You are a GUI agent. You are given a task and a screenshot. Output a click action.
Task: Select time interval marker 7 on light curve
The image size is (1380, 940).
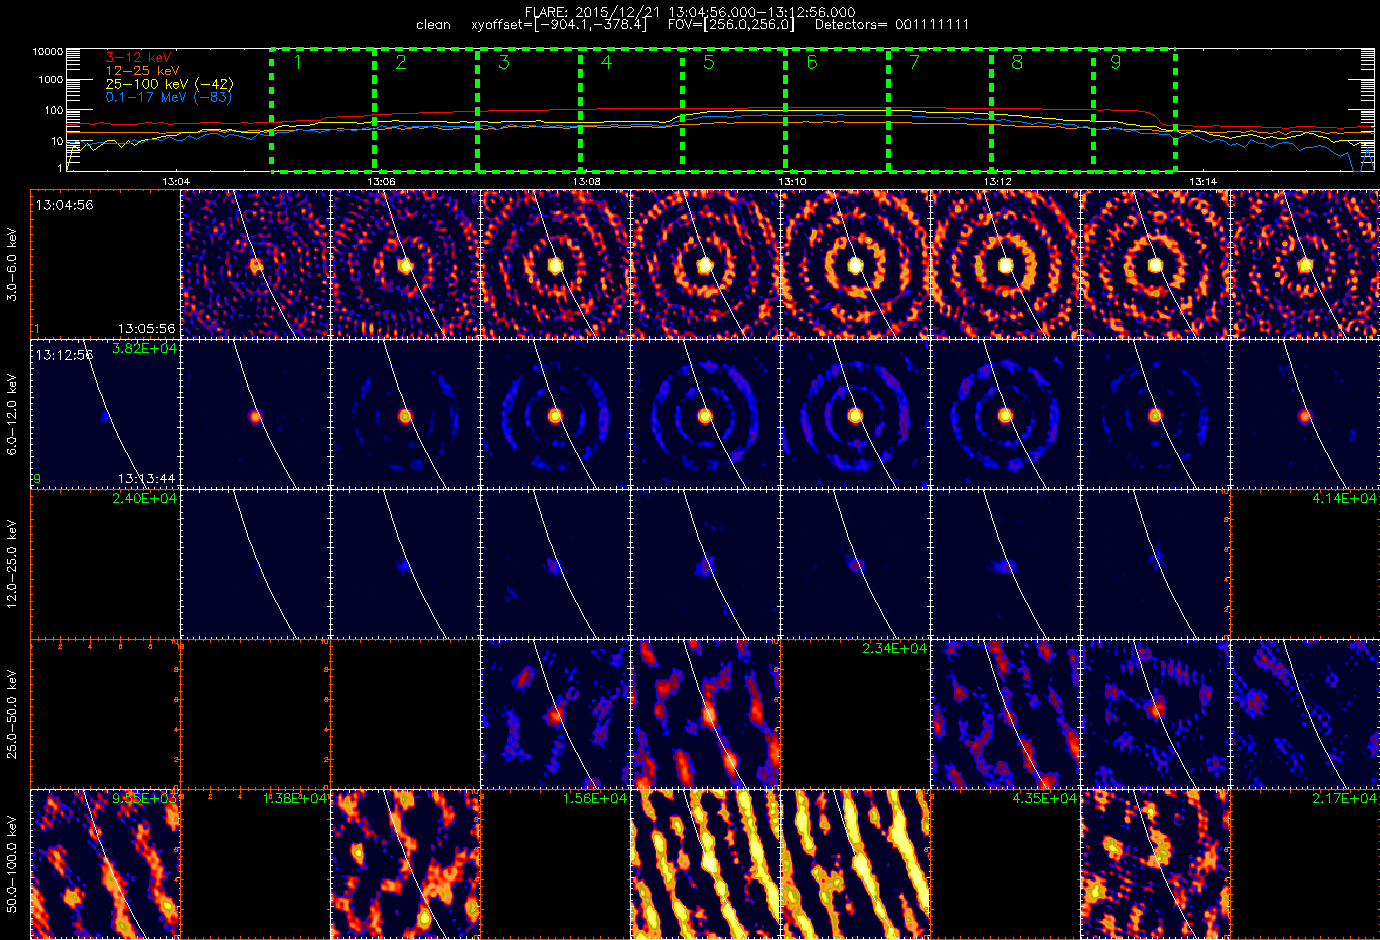point(914,62)
